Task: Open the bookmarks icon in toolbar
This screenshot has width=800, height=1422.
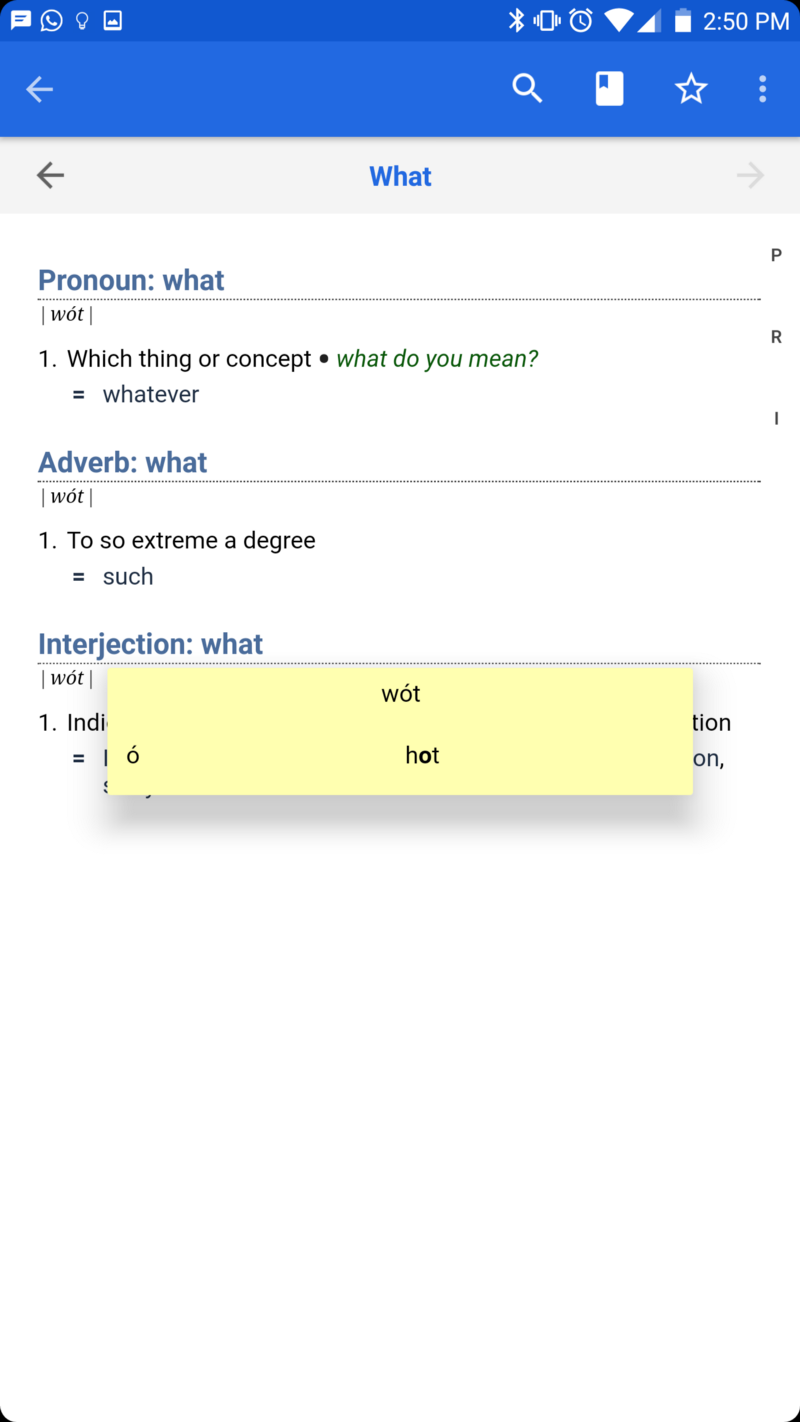Action: pyautogui.click(x=609, y=89)
